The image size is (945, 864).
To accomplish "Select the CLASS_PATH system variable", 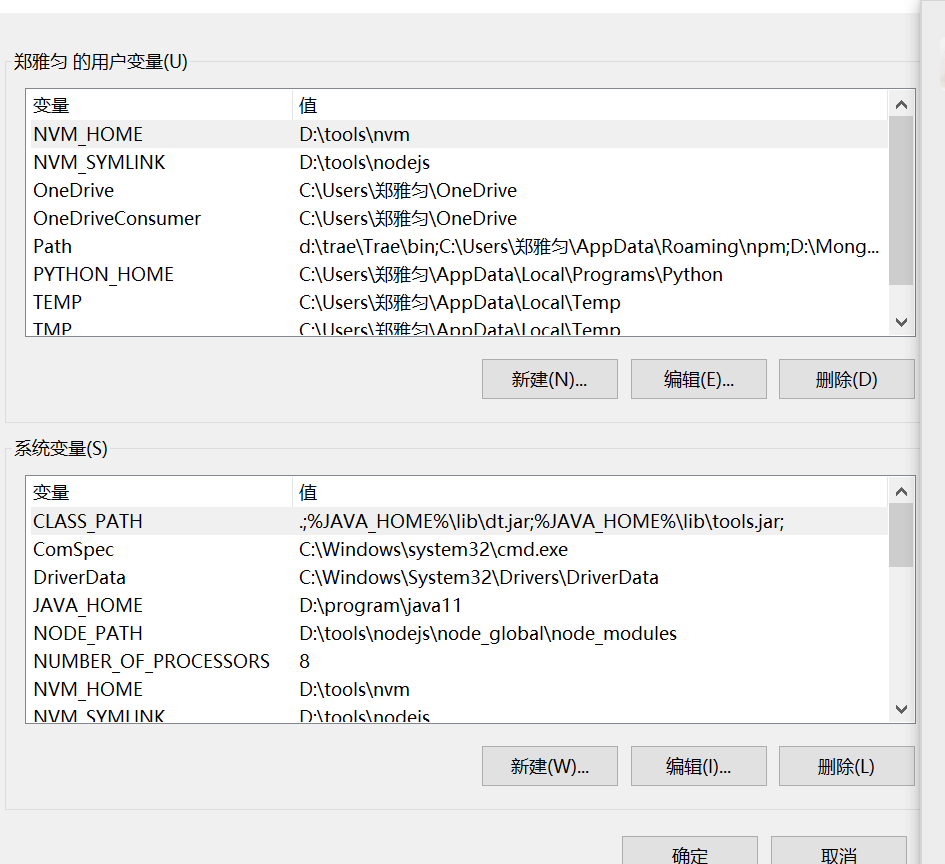I will click(150, 521).
